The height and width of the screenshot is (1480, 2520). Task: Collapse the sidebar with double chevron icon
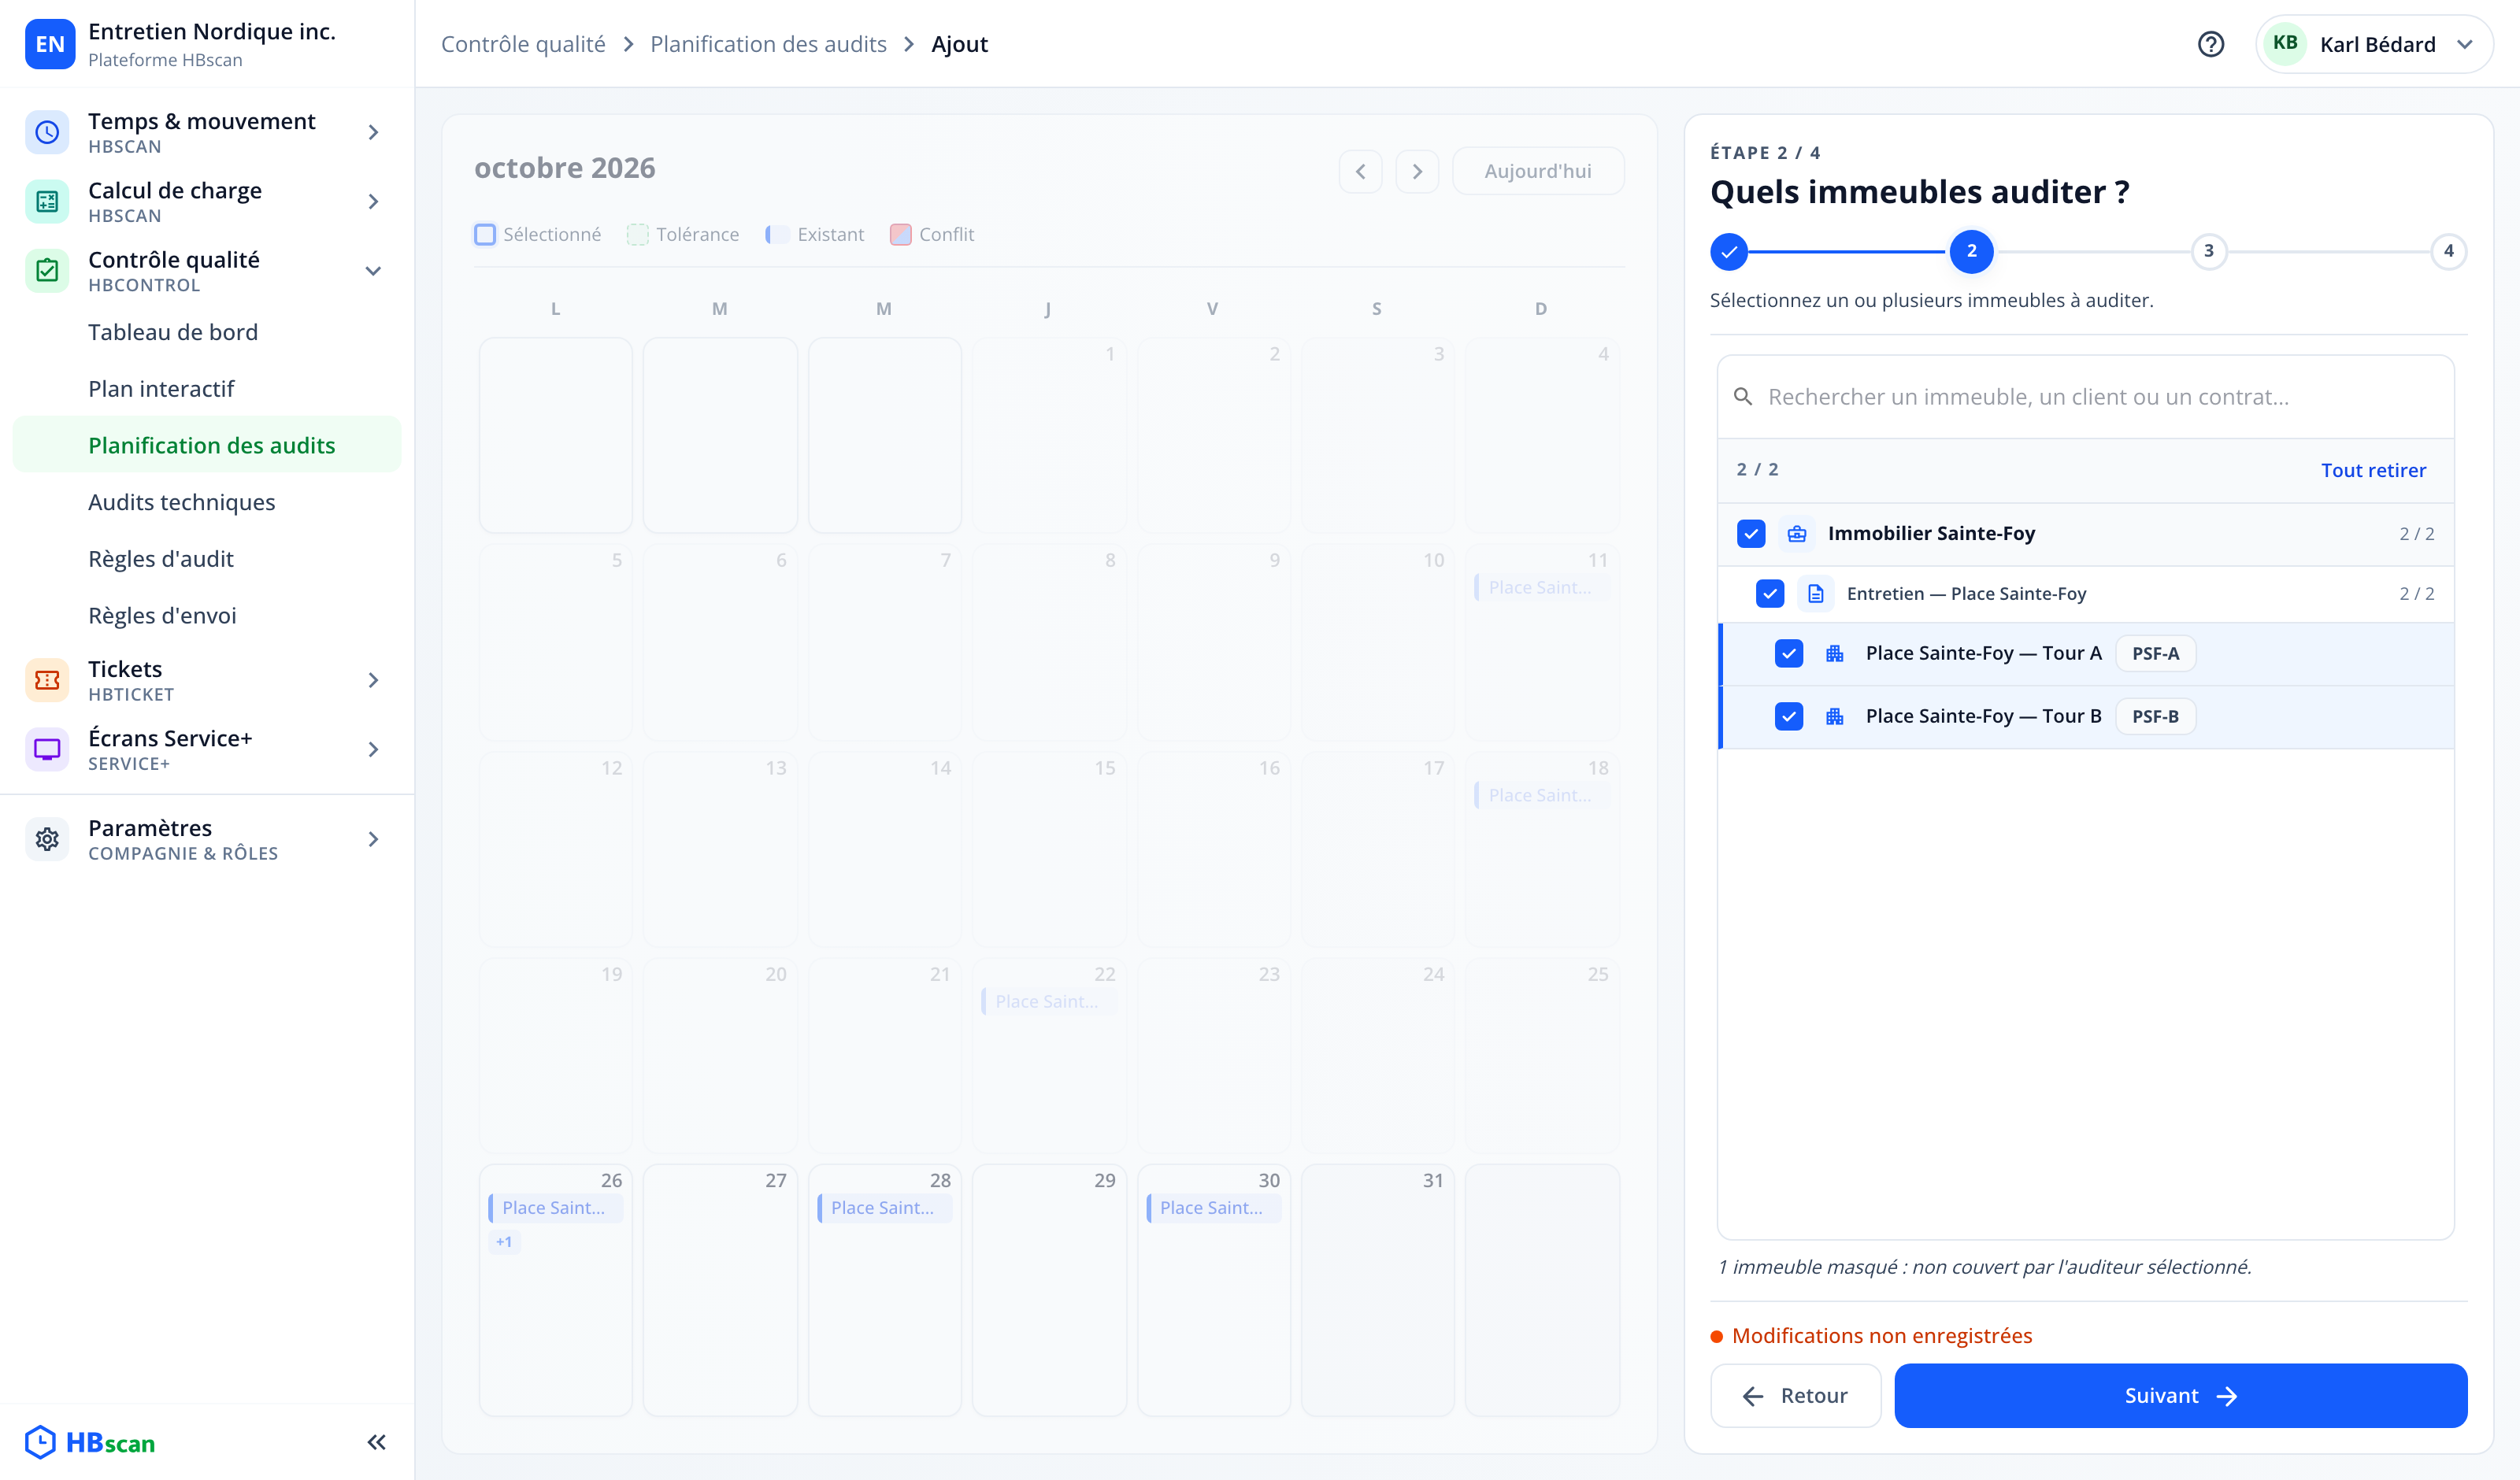tap(376, 1442)
